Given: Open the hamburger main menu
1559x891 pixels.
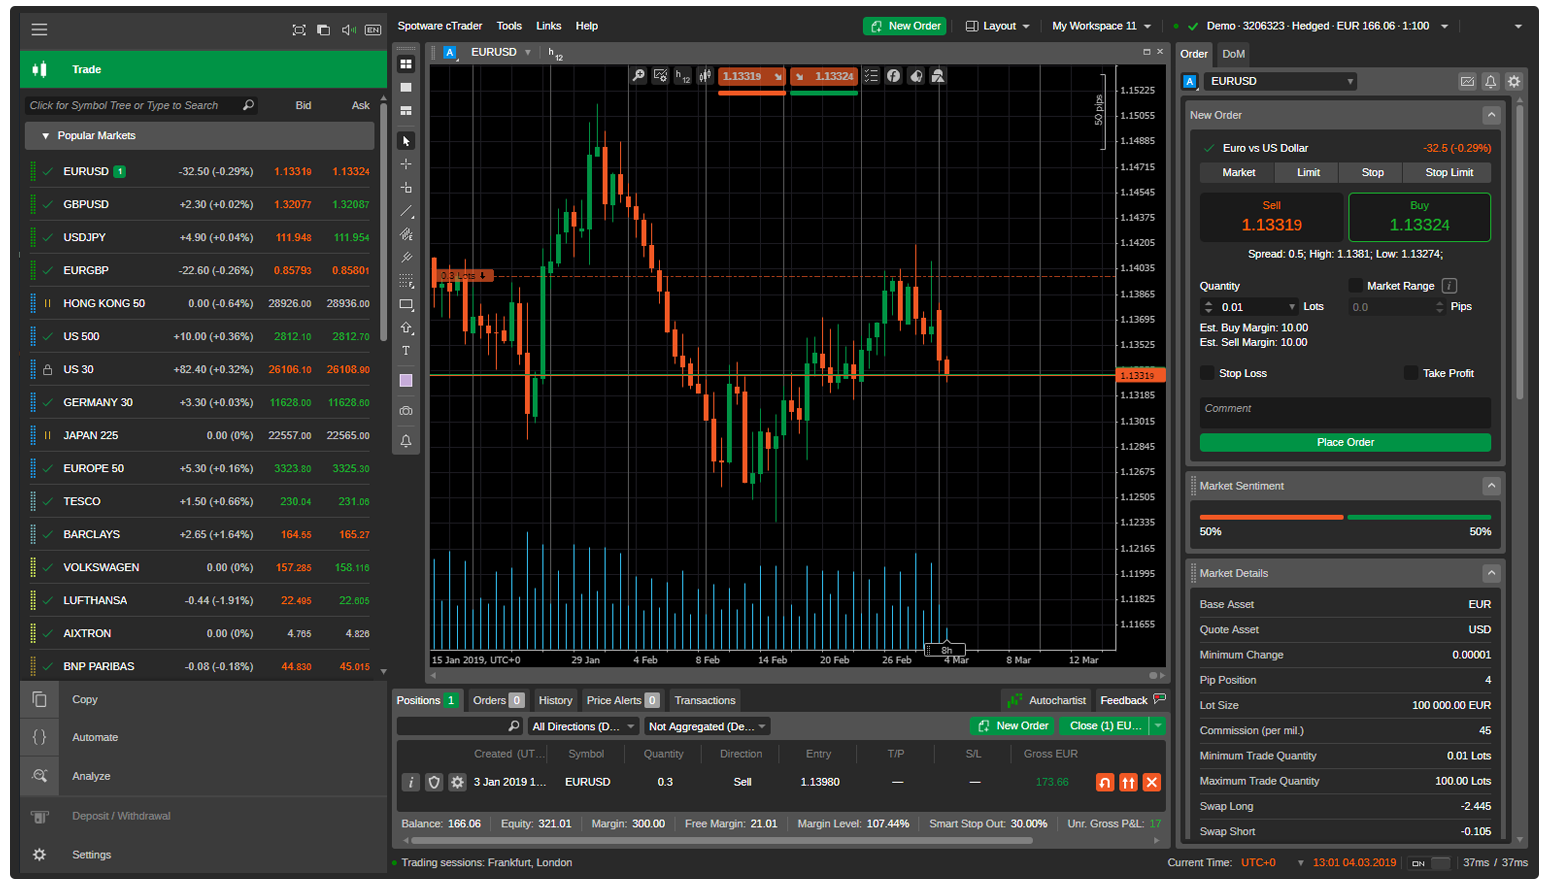Looking at the screenshot, I should click(x=39, y=29).
